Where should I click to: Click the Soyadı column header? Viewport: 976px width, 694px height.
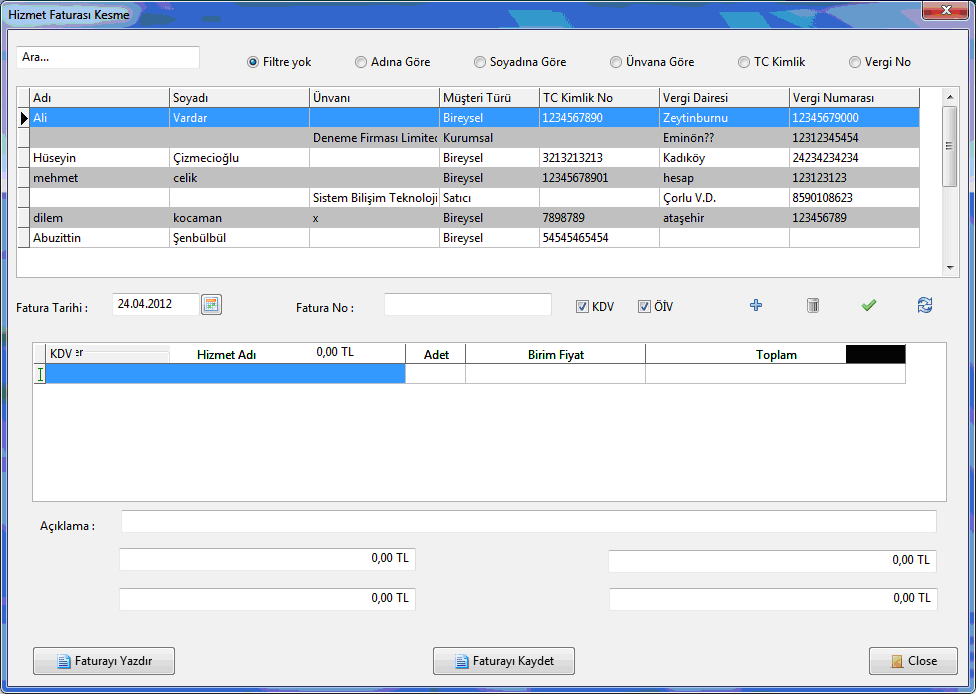coord(240,98)
